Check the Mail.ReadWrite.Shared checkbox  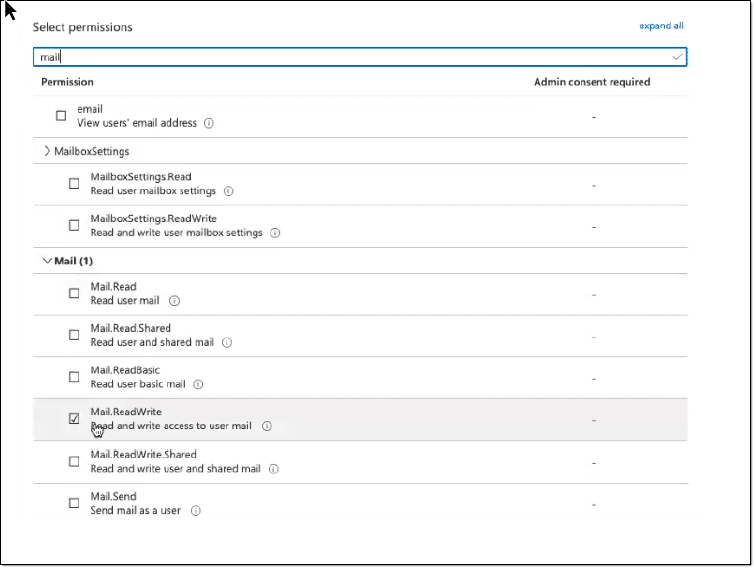coord(74,461)
